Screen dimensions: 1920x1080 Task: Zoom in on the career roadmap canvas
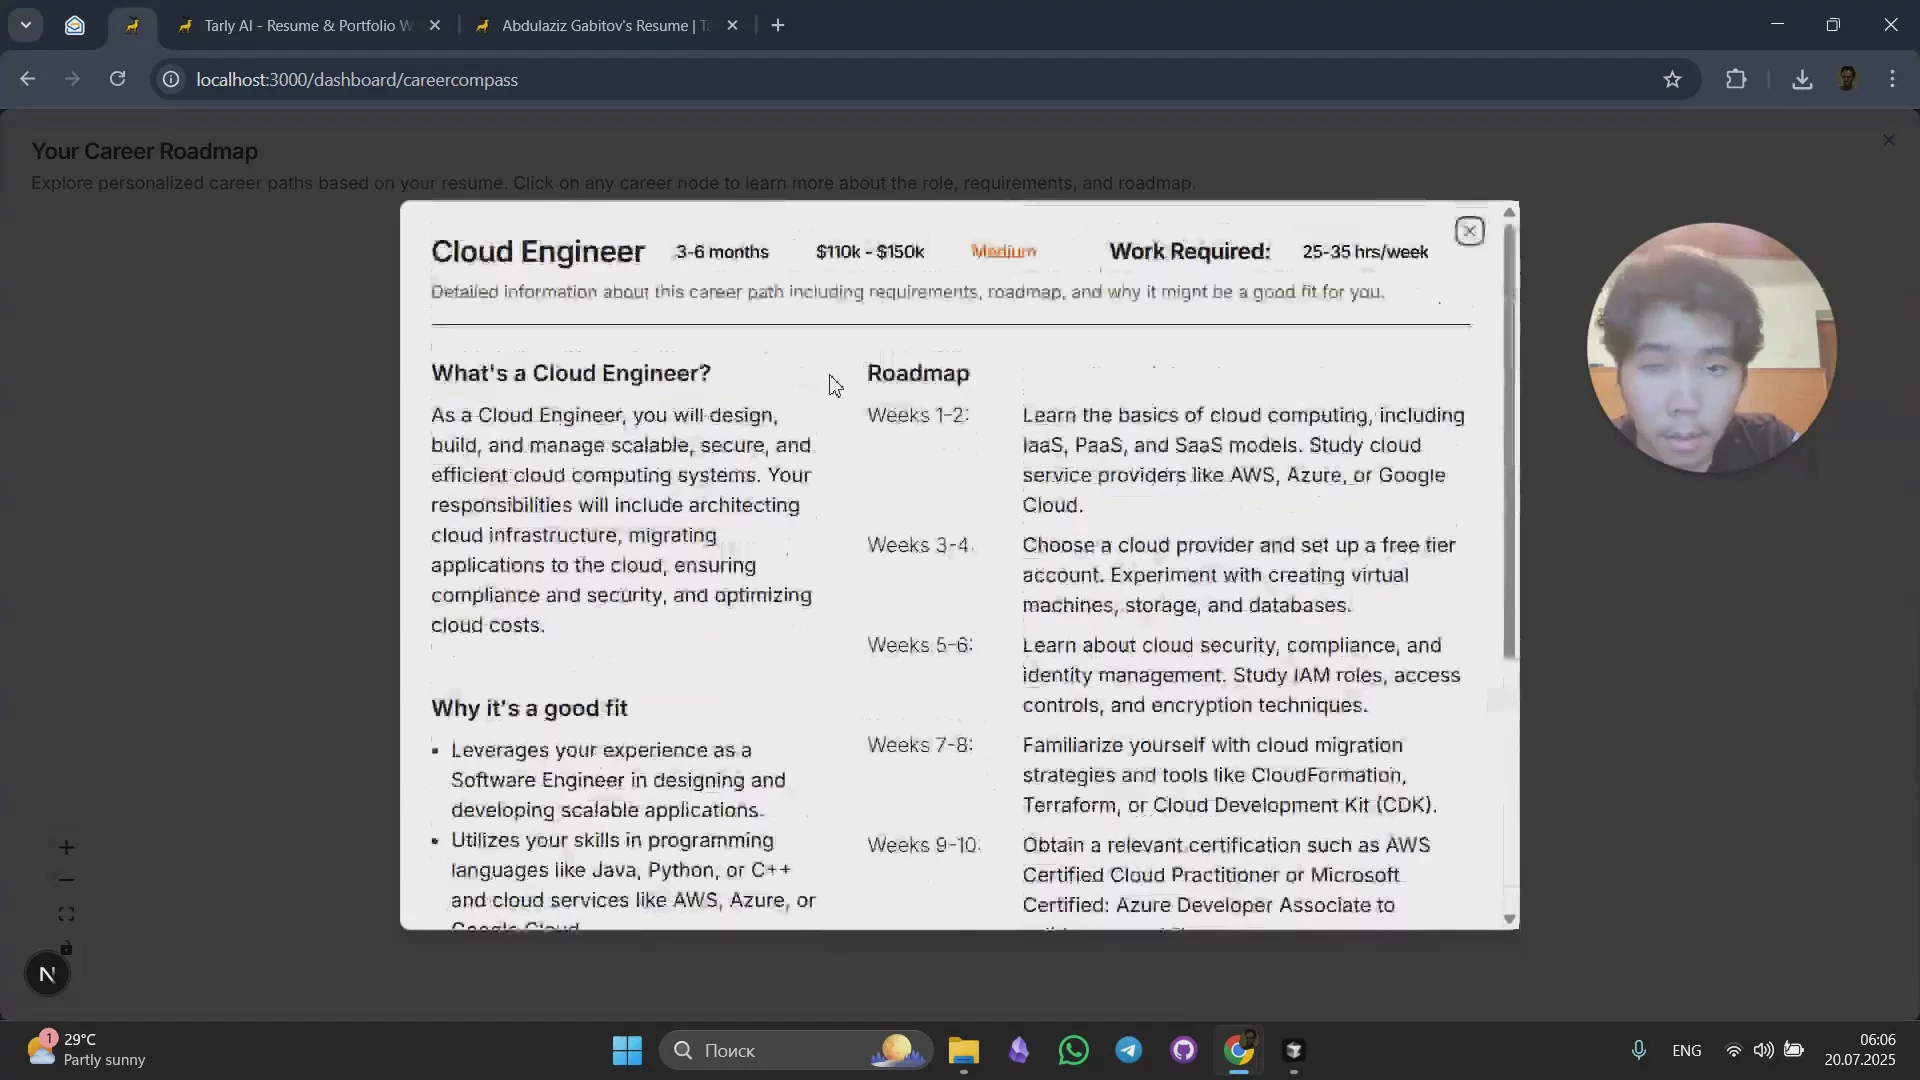(x=66, y=847)
